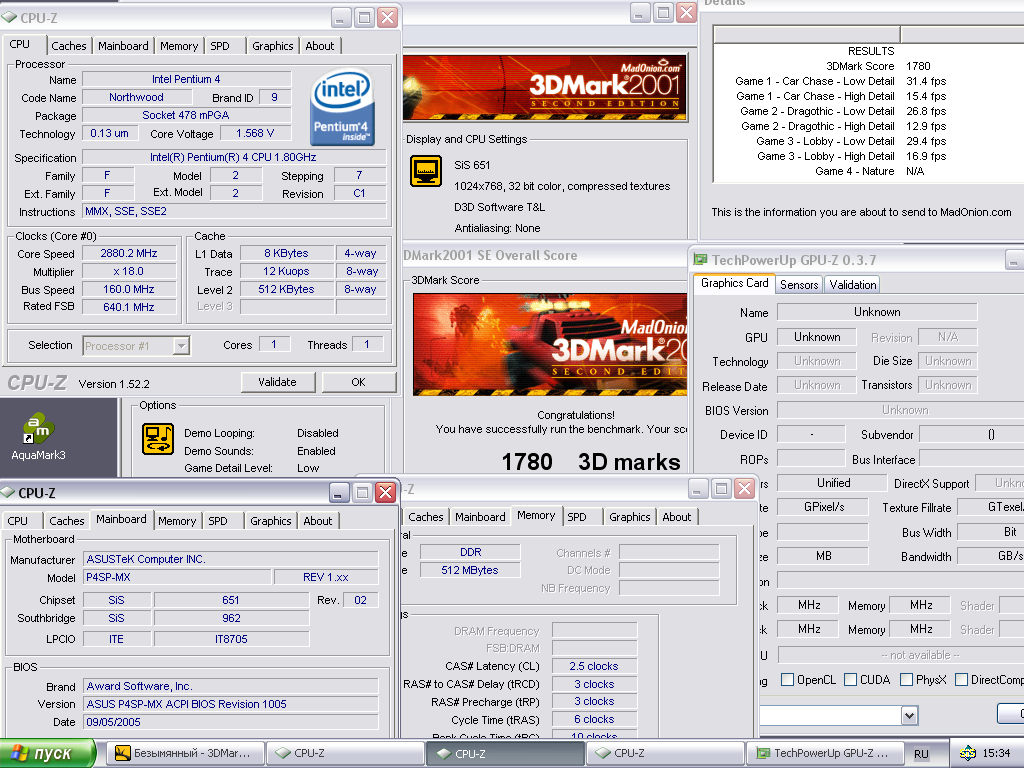Open the Processor #1 selection dropdown
1024x768 pixels.
coord(181,345)
